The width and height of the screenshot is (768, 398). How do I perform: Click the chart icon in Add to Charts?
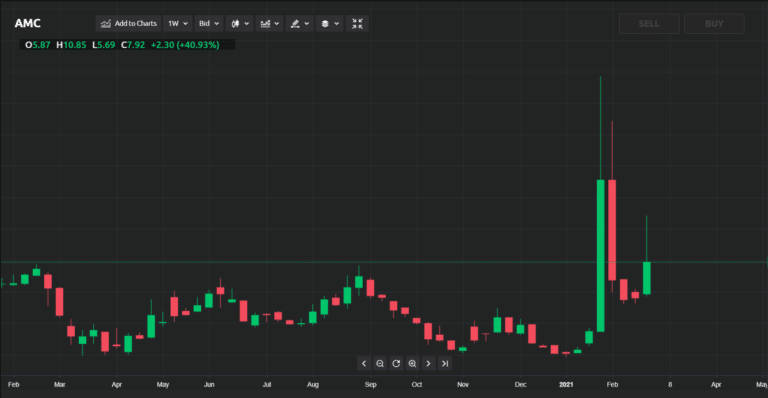106,23
